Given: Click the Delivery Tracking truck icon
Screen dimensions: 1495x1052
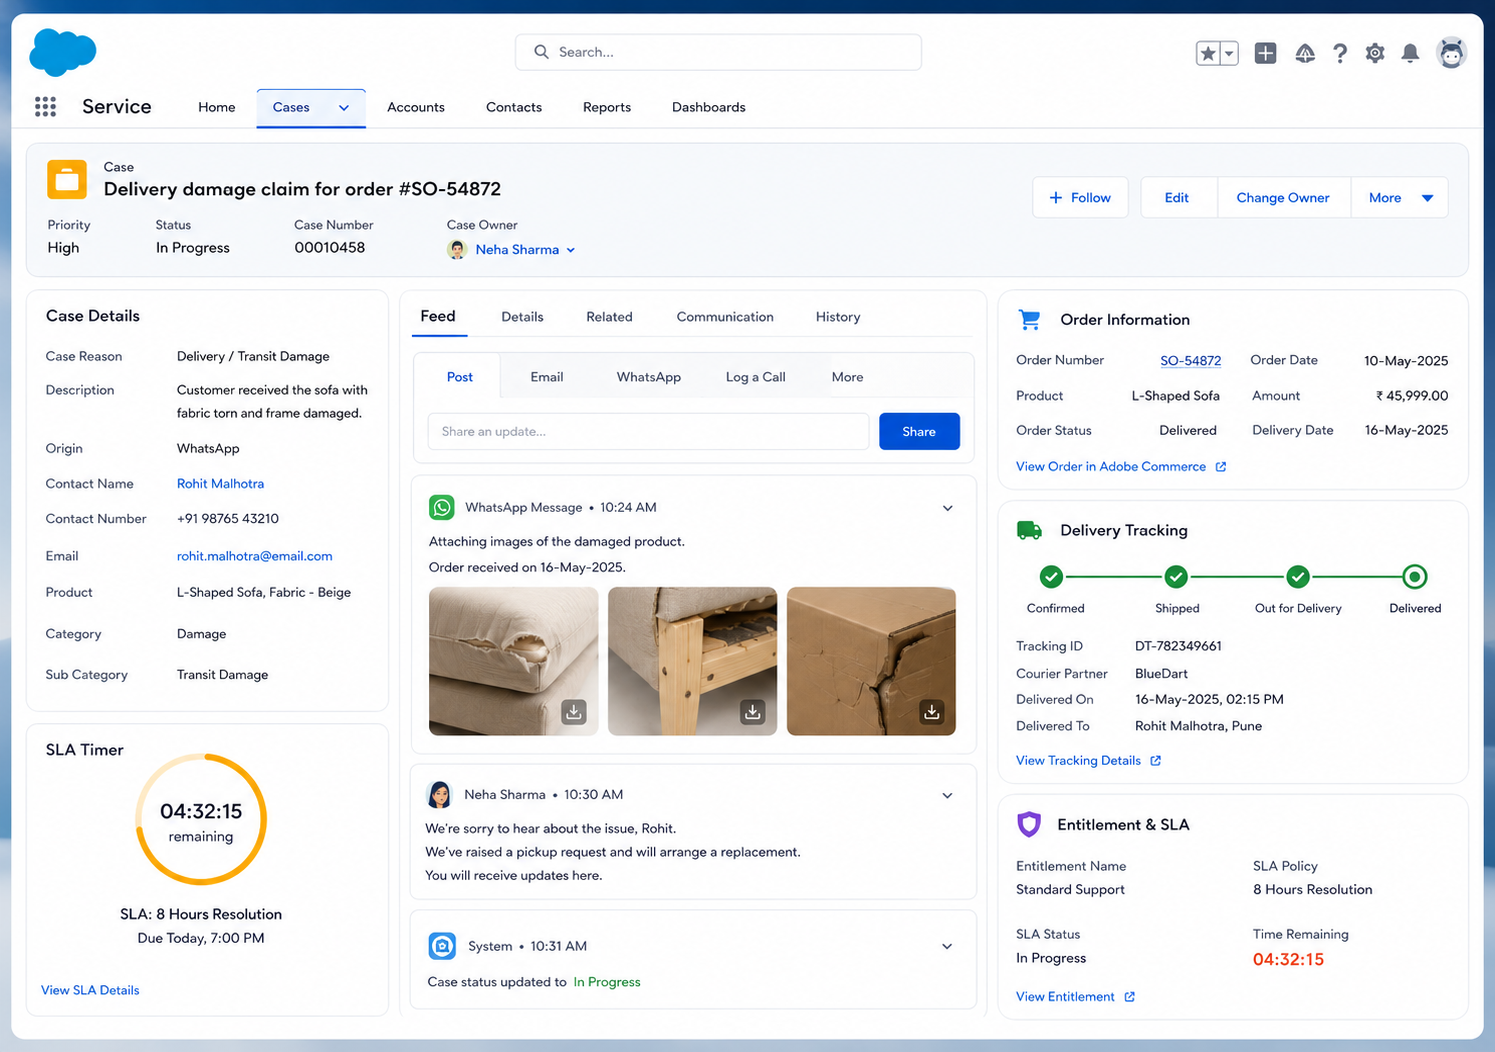Looking at the screenshot, I should pos(1029,530).
